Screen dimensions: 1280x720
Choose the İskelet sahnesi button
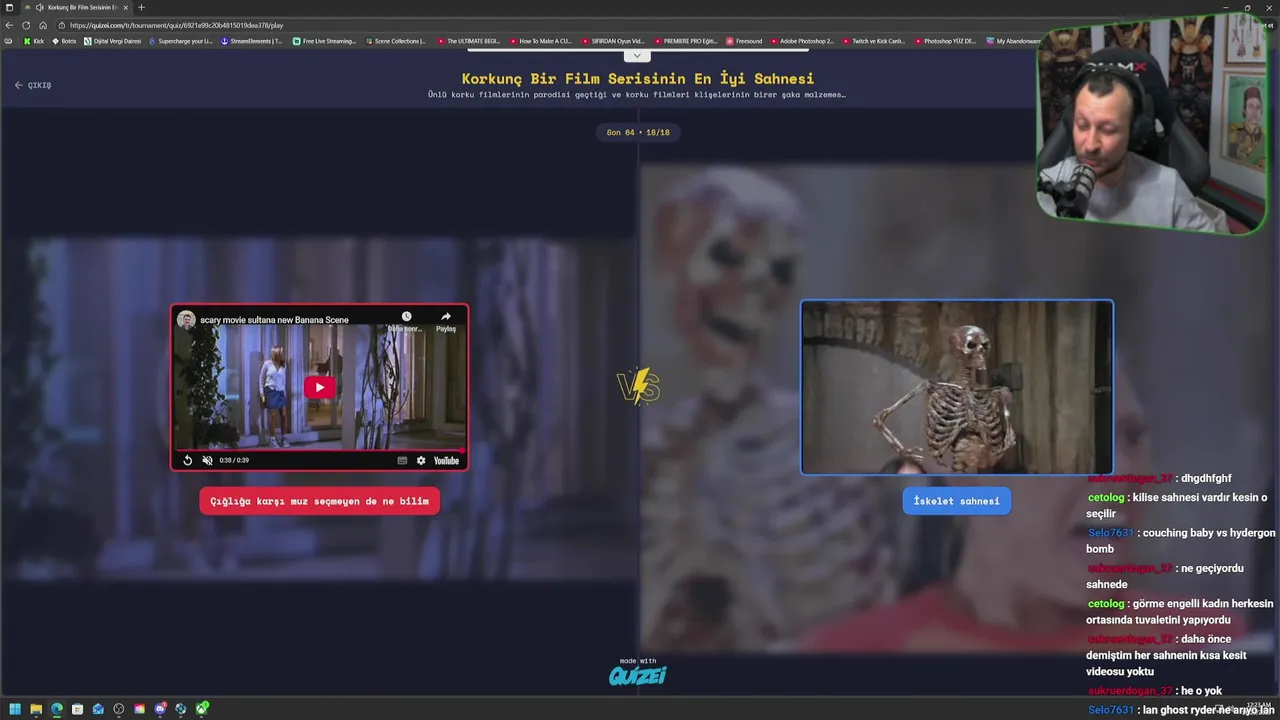click(956, 501)
